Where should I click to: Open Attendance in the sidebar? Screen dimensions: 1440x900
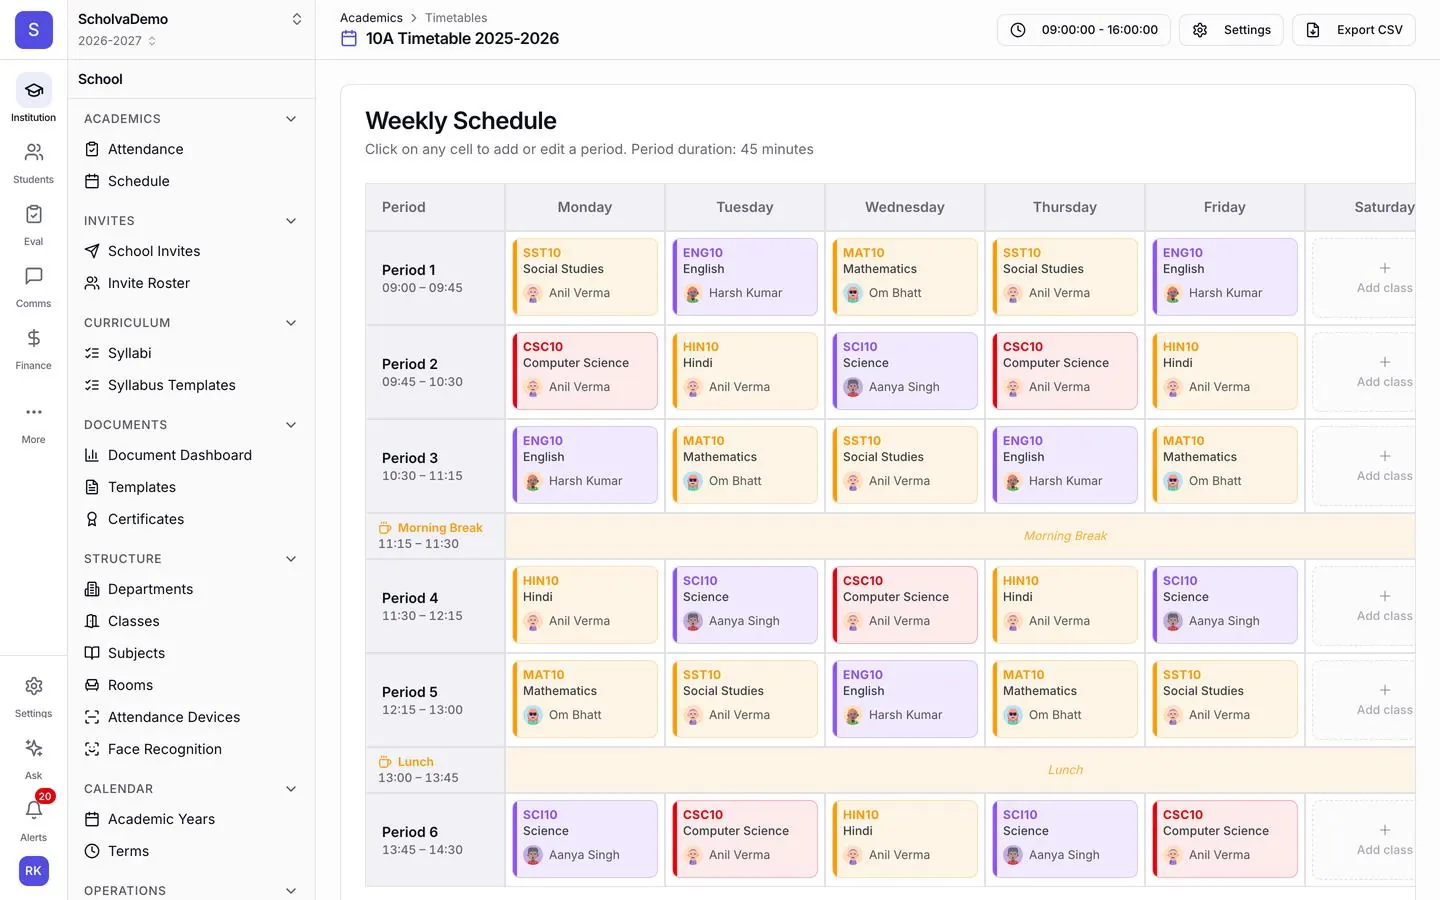coord(191,149)
